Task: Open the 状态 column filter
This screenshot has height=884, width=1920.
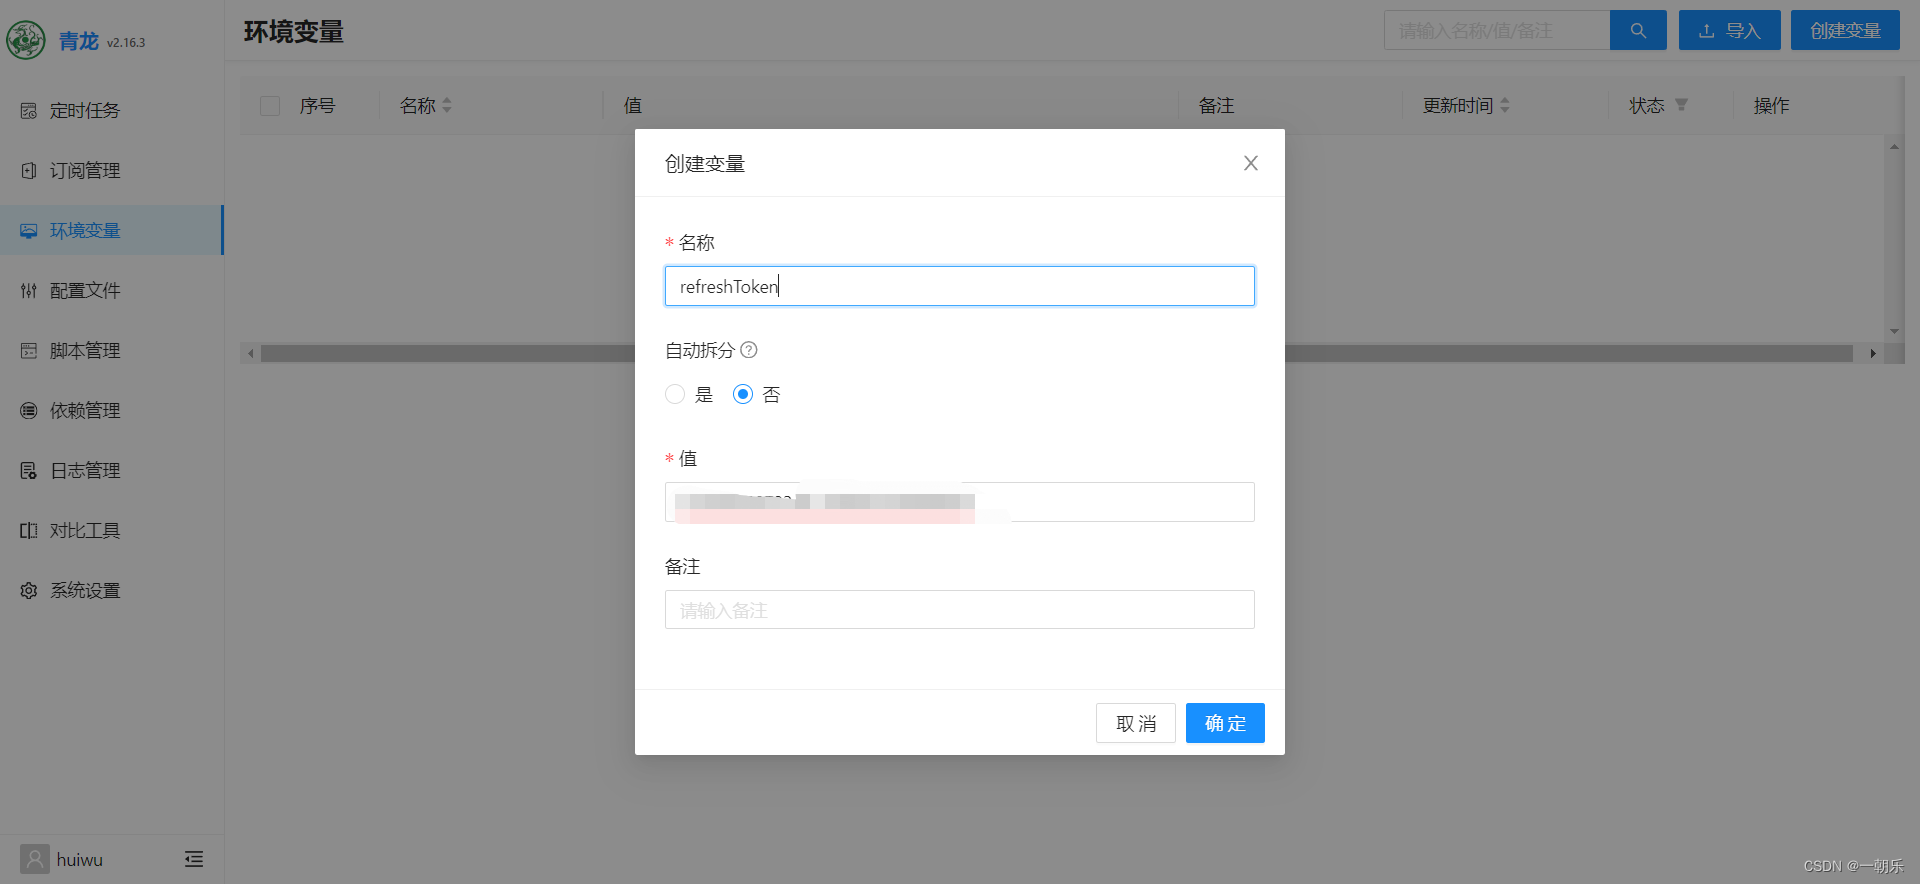Action: coord(1681,105)
